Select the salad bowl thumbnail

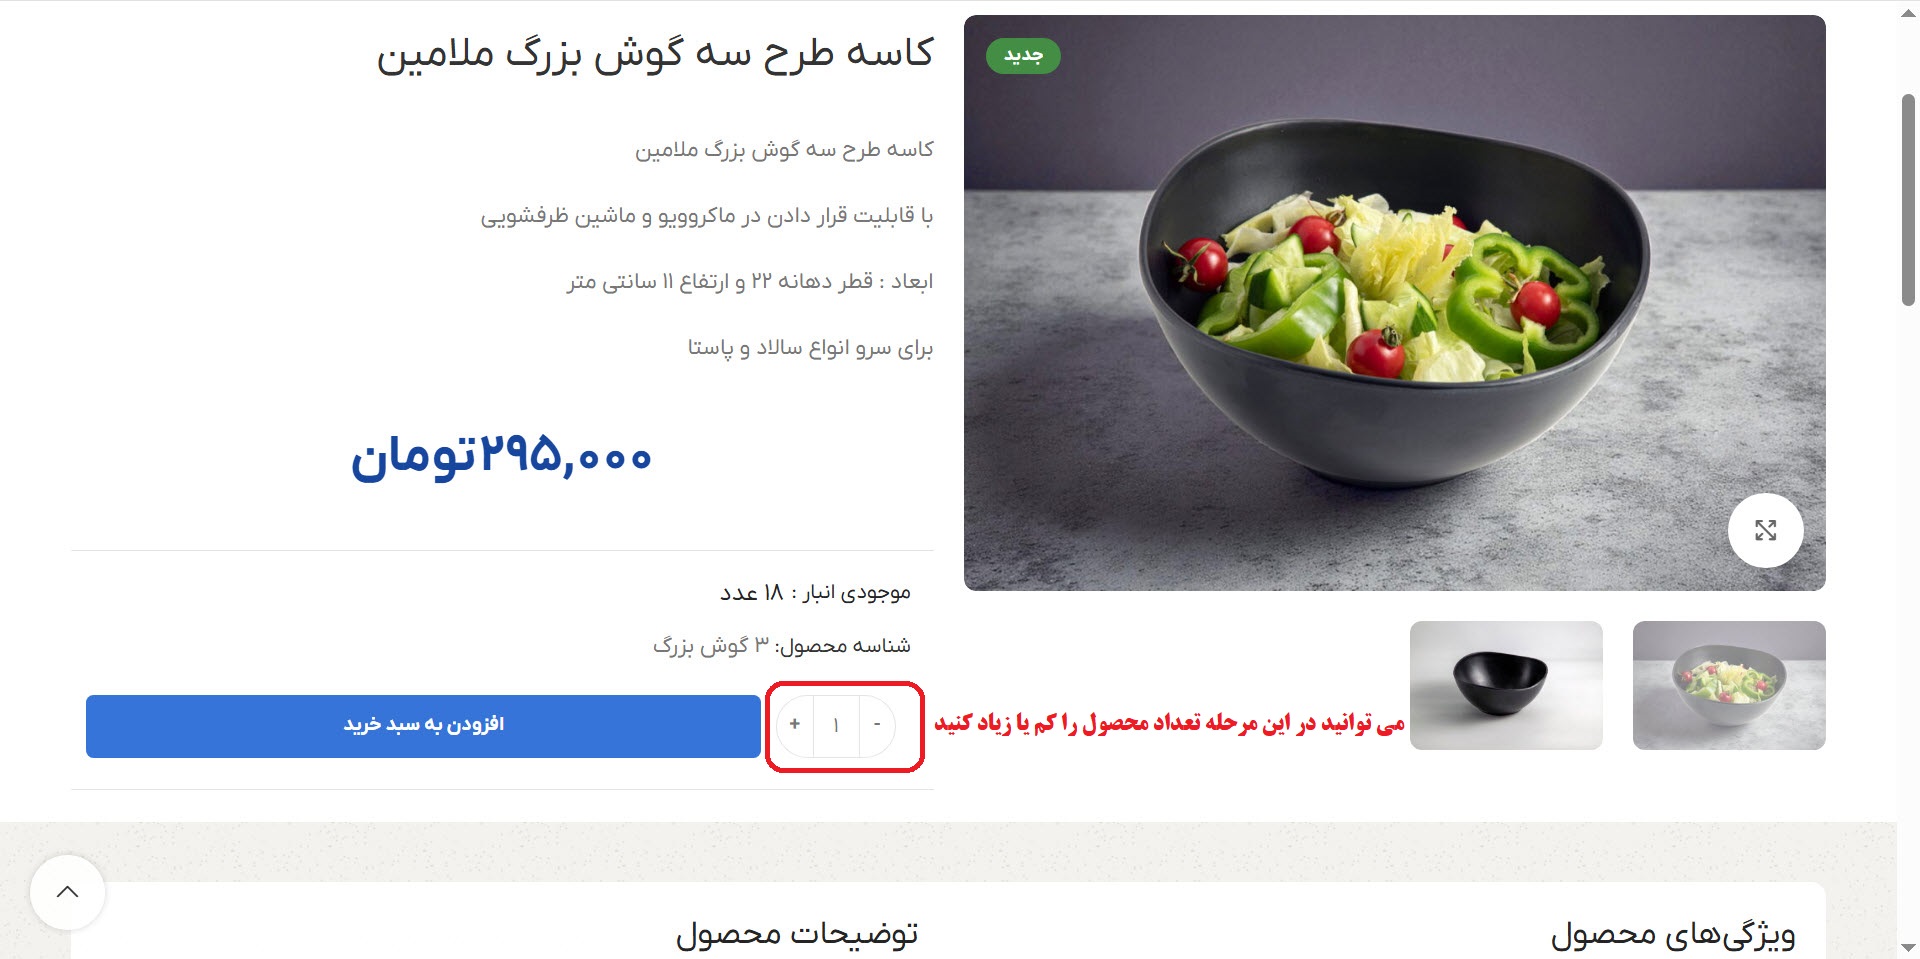point(1729,685)
